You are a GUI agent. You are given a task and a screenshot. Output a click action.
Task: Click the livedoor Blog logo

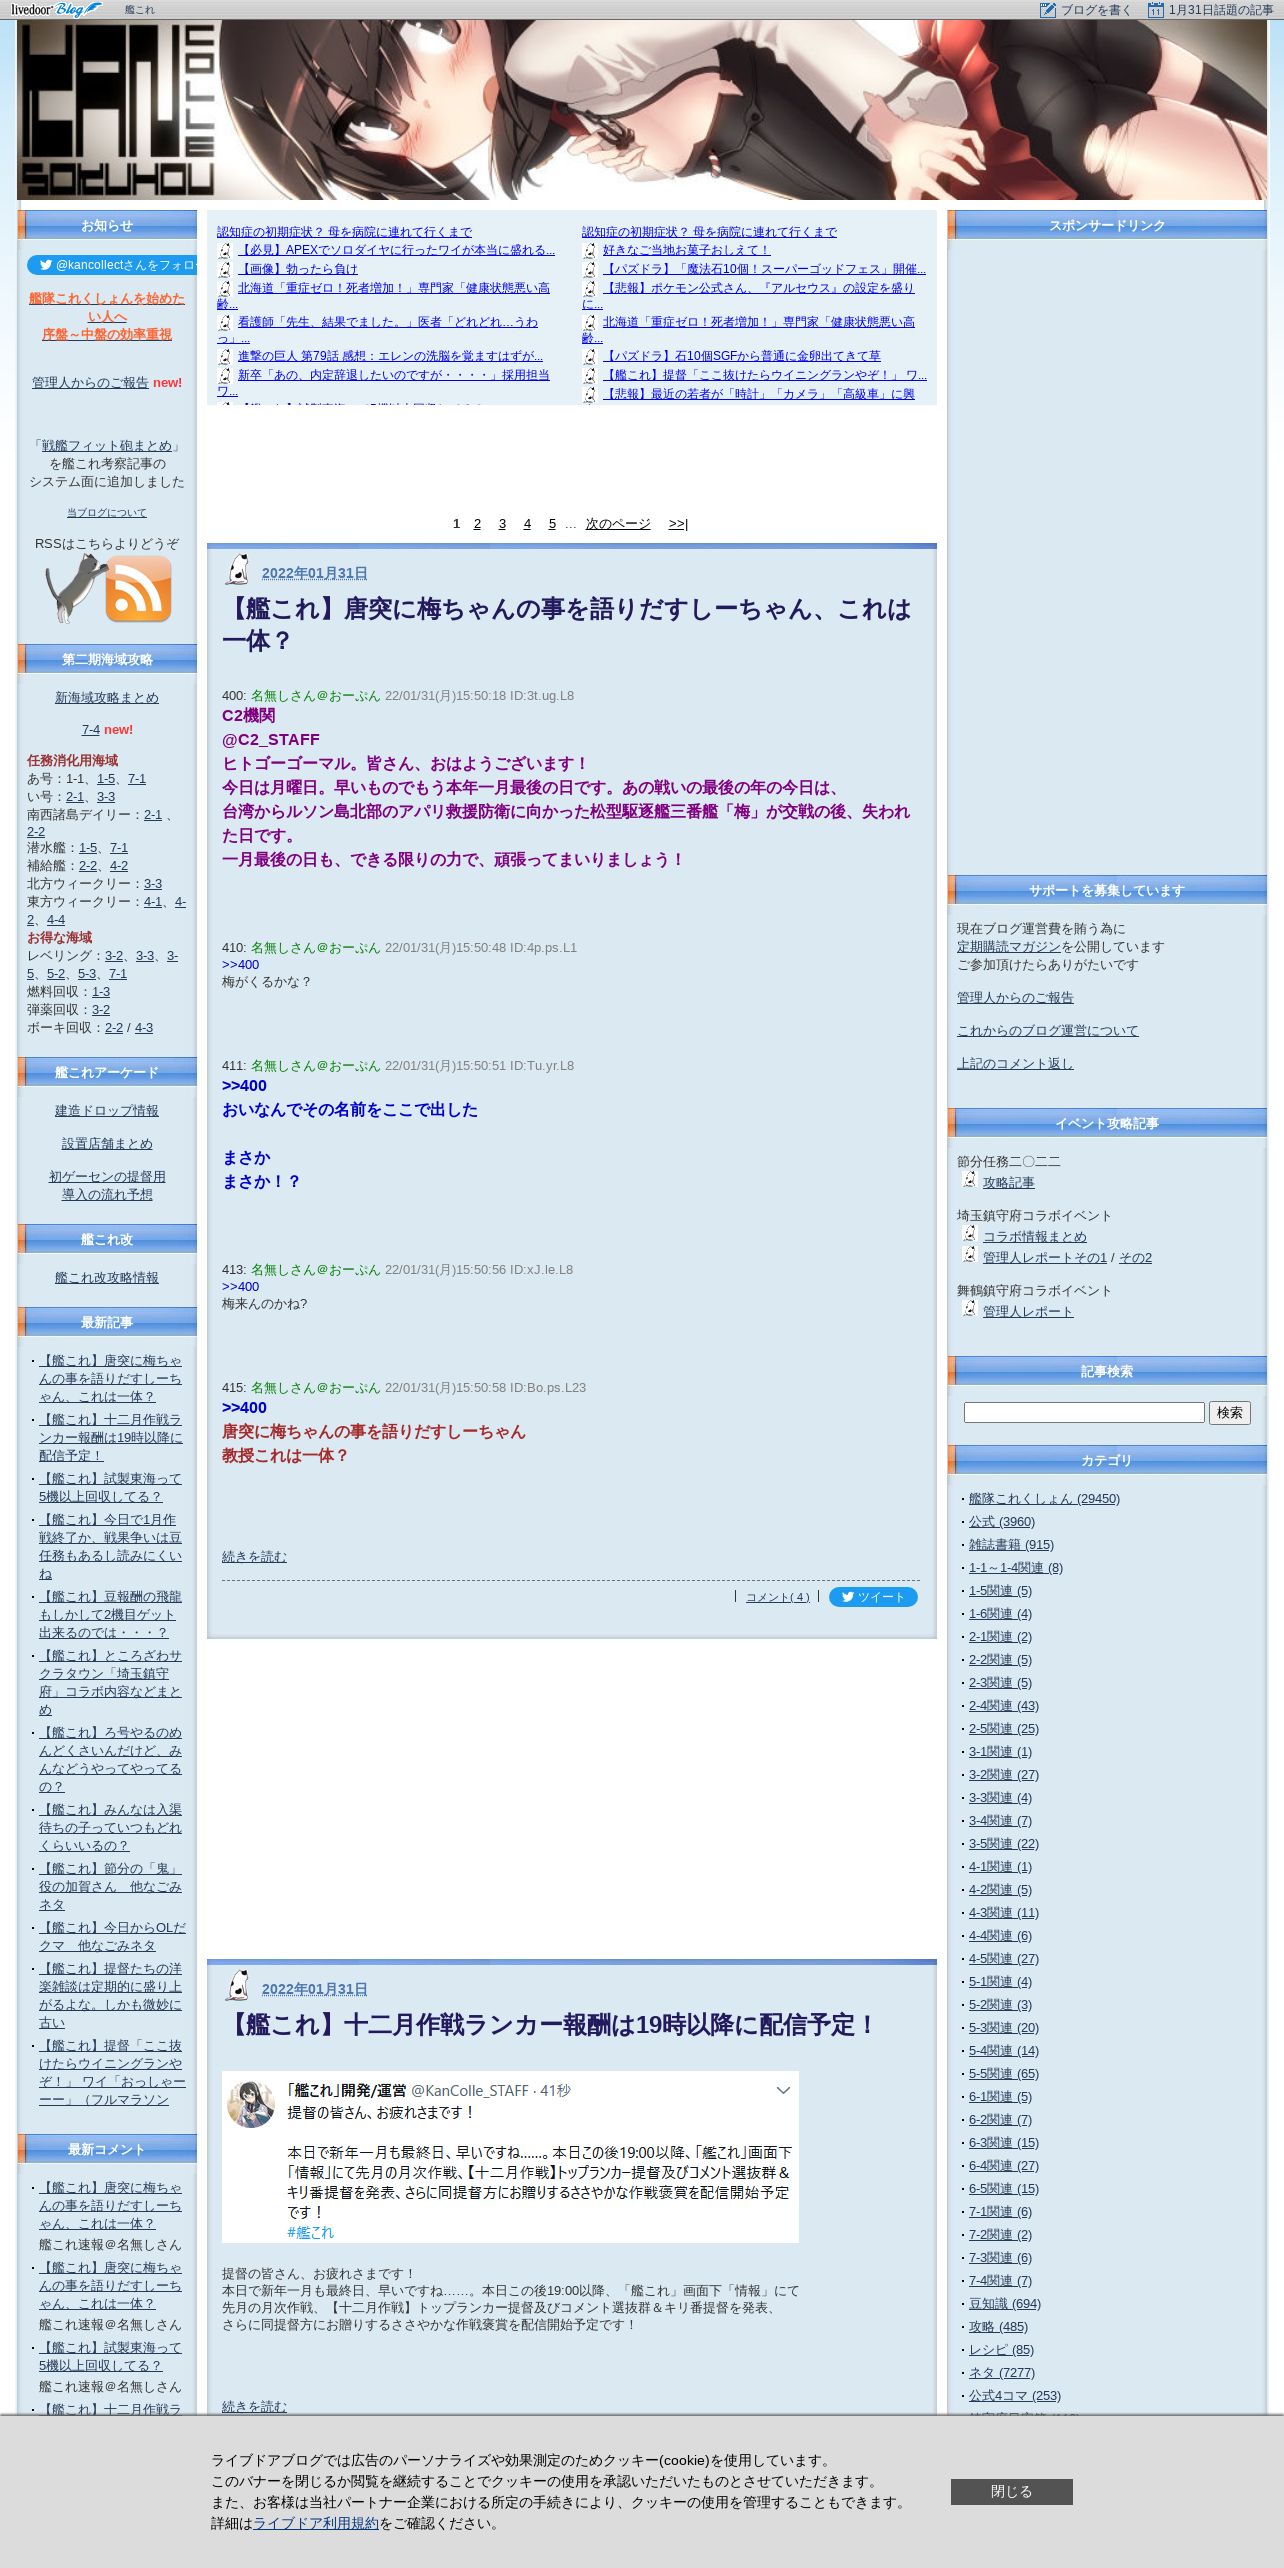(x=56, y=9)
